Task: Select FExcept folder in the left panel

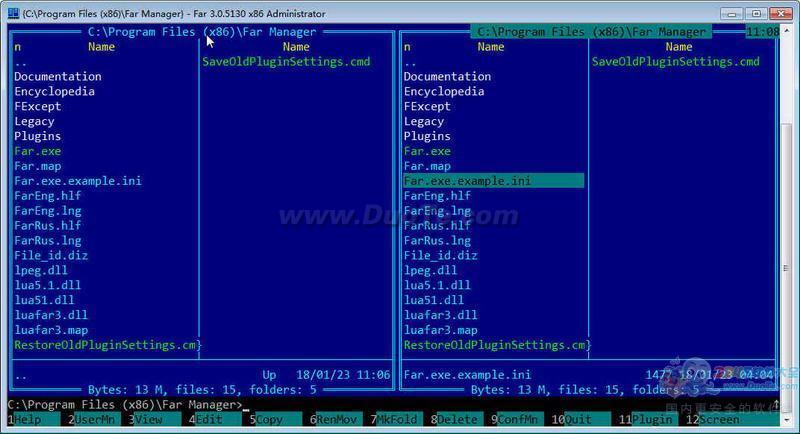Action: click(38, 106)
